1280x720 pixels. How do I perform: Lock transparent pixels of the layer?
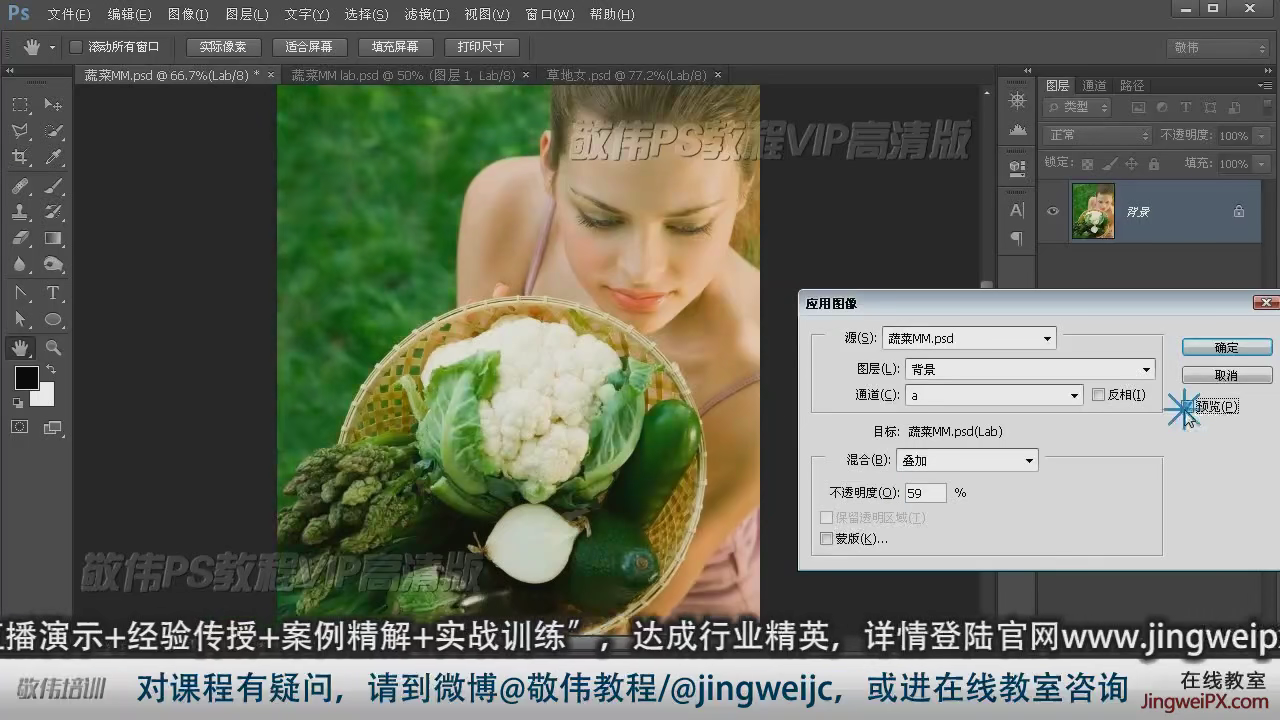coord(1088,164)
